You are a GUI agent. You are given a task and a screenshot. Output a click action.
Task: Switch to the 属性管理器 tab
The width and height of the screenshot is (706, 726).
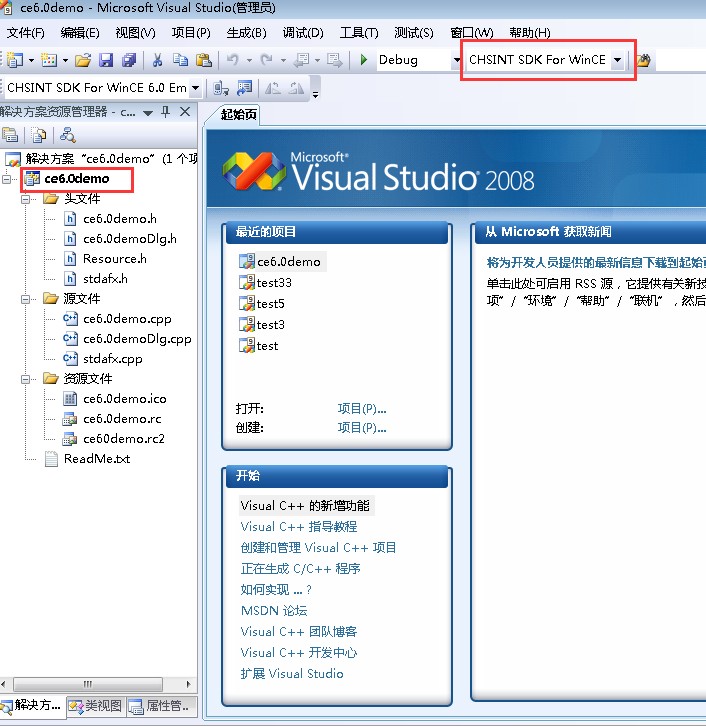[x=160, y=706]
